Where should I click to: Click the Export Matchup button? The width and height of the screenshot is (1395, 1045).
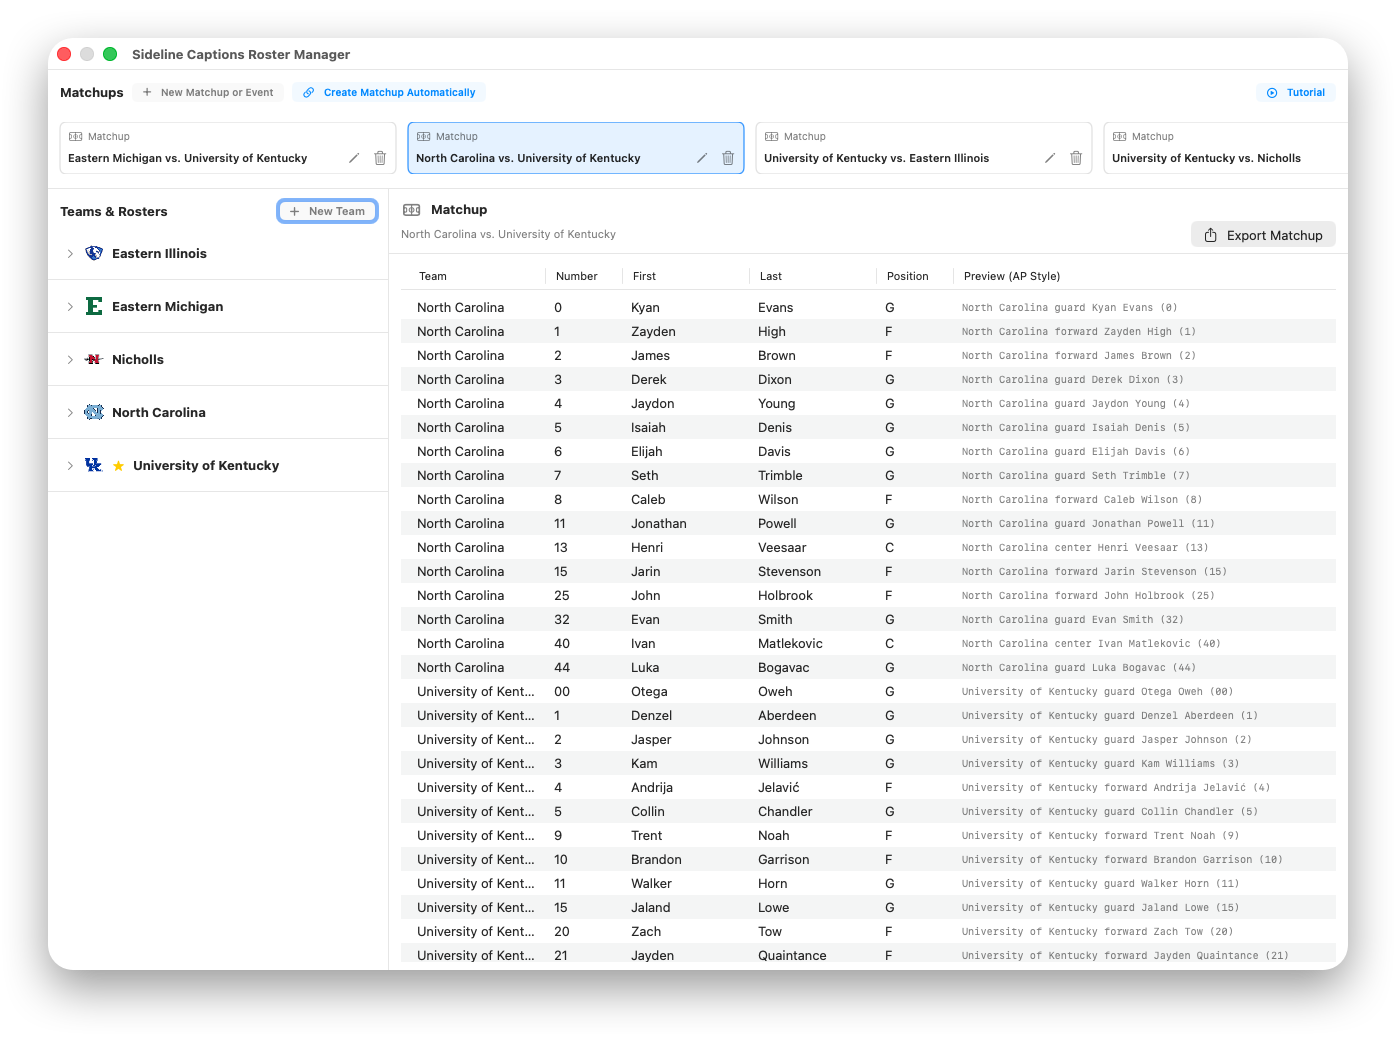click(x=1263, y=235)
